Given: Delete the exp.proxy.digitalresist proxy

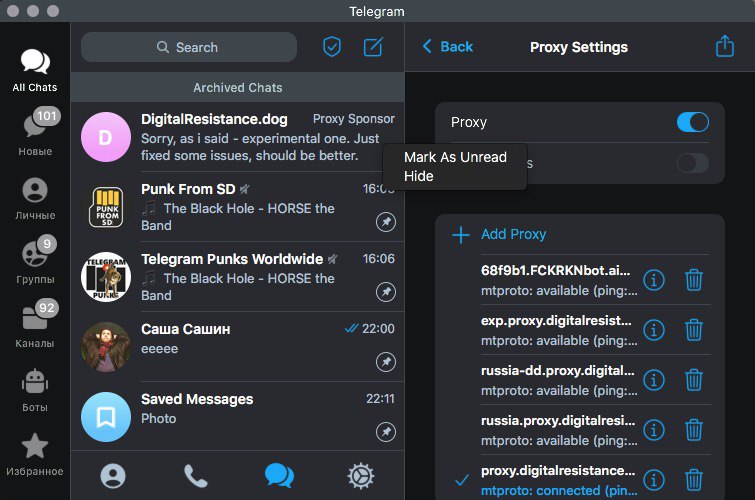Looking at the screenshot, I should point(694,330).
